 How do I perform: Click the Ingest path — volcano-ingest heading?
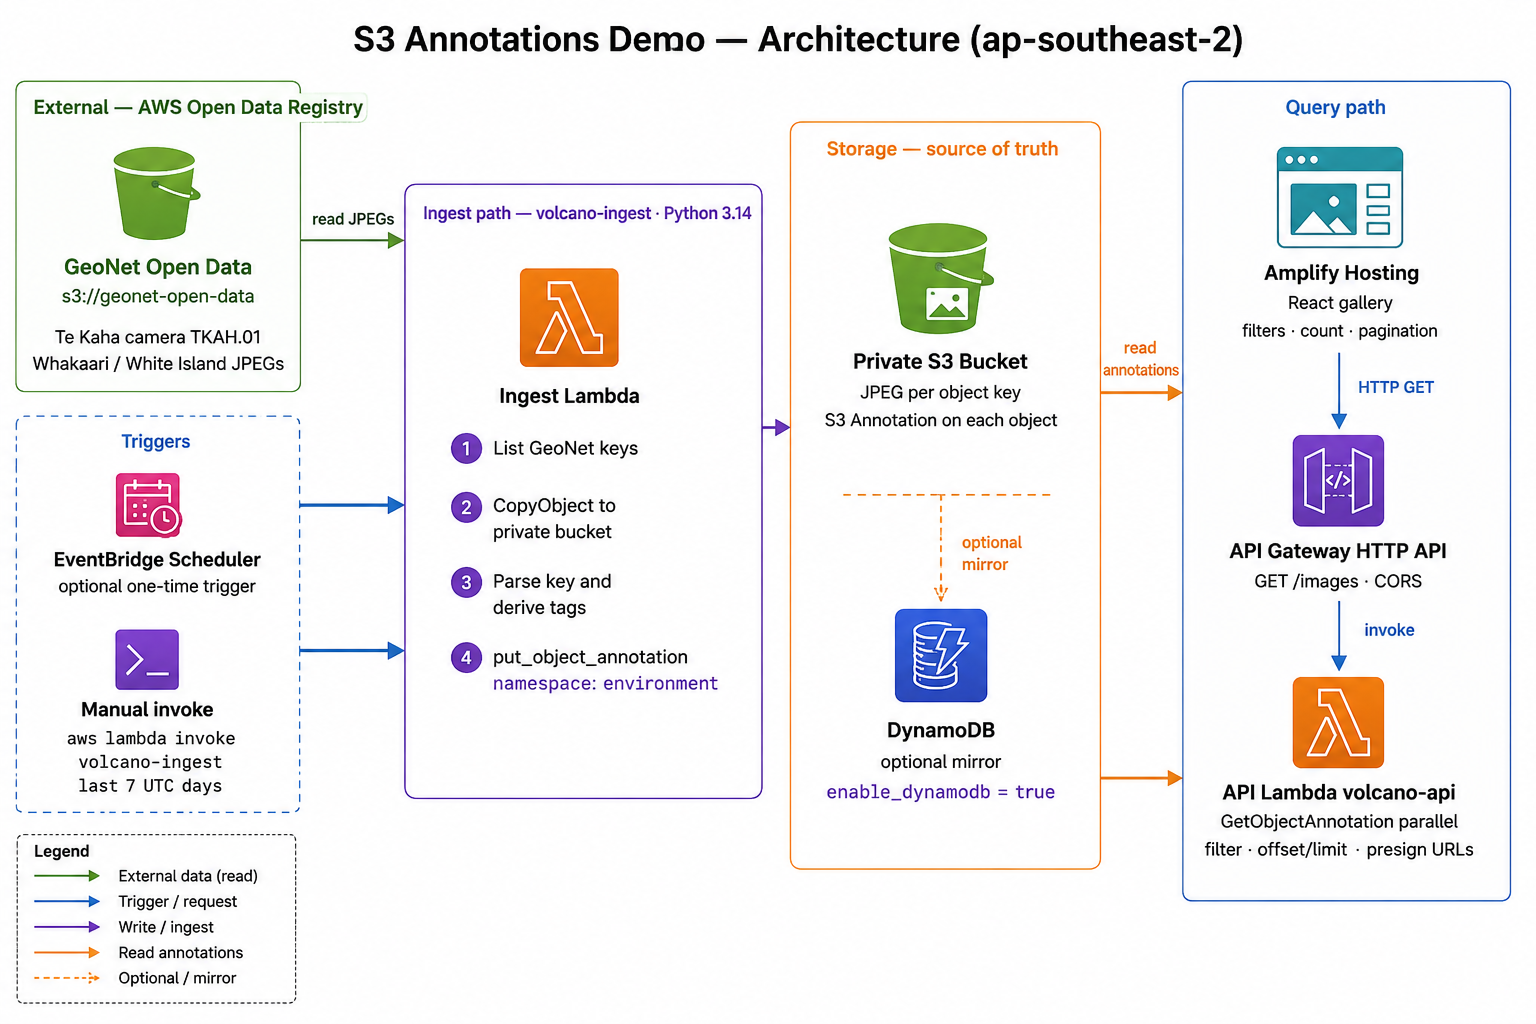coord(587,213)
